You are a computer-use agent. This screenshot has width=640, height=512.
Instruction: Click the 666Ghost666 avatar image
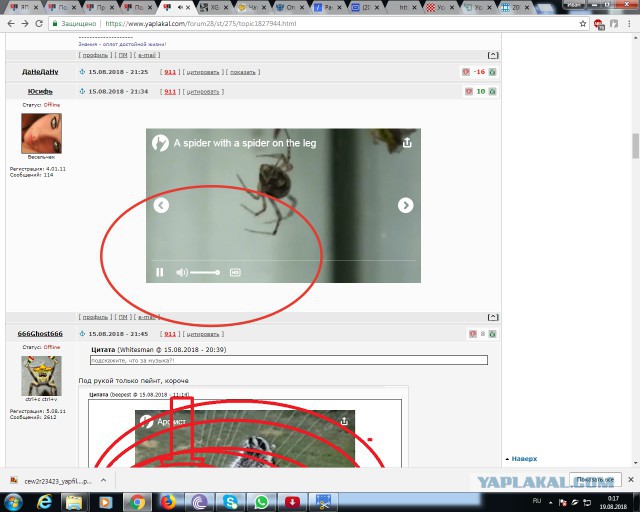coord(41,376)
